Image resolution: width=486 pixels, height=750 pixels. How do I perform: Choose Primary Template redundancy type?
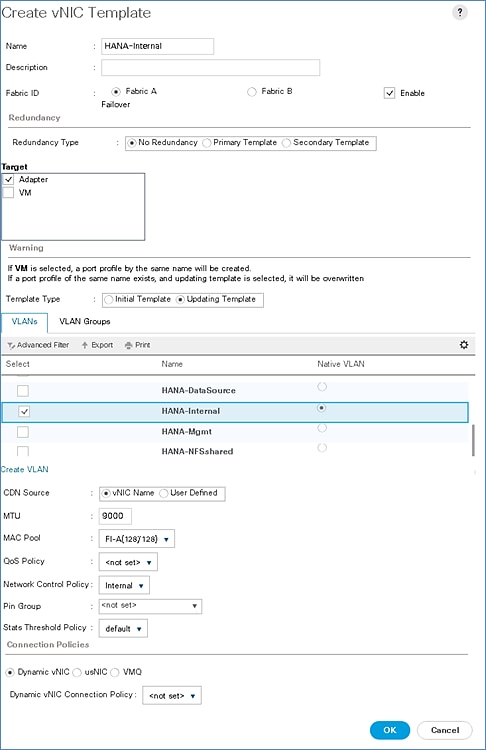pyautogui.click(x=207, y=143)
